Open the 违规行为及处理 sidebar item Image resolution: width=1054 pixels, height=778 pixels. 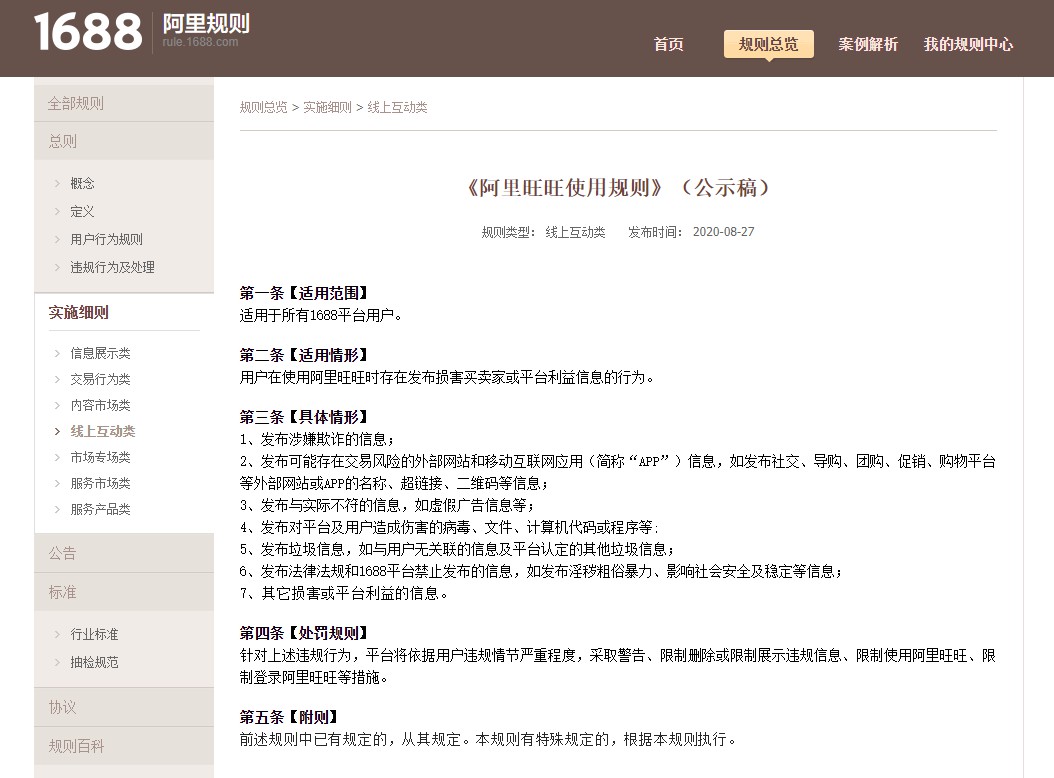(112, 268)
